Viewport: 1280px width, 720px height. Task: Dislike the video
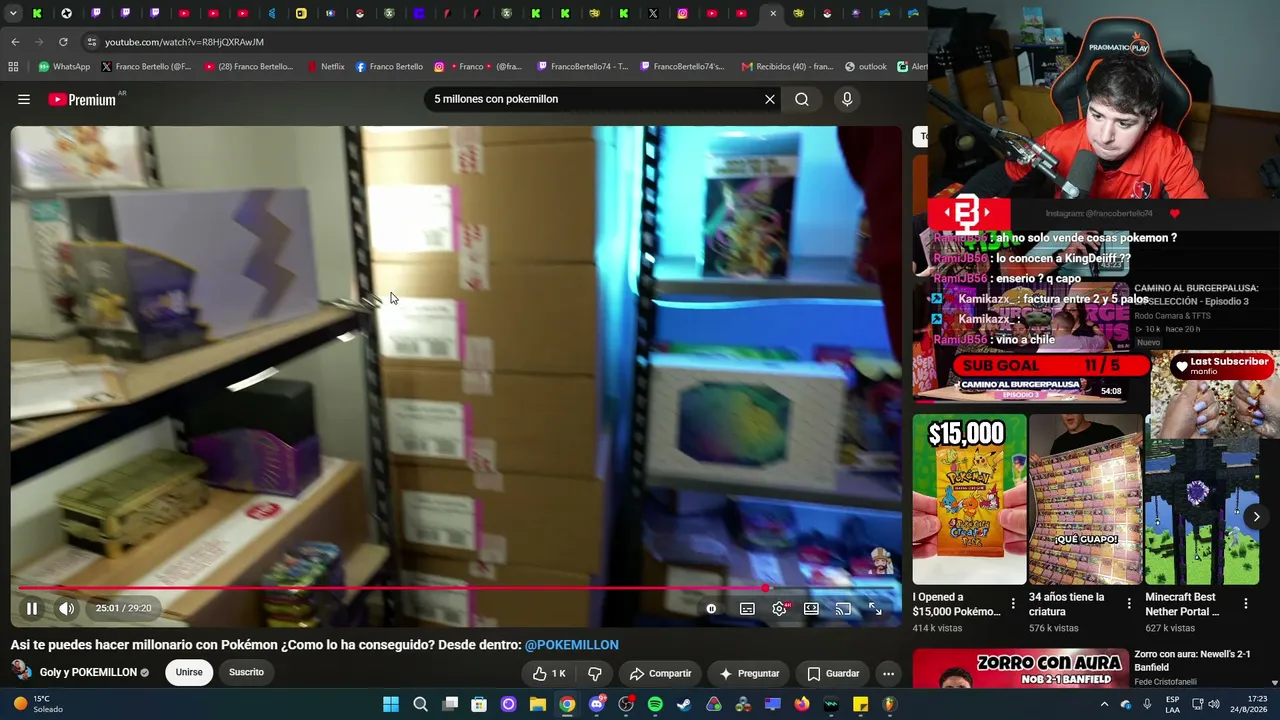[594, 673]
